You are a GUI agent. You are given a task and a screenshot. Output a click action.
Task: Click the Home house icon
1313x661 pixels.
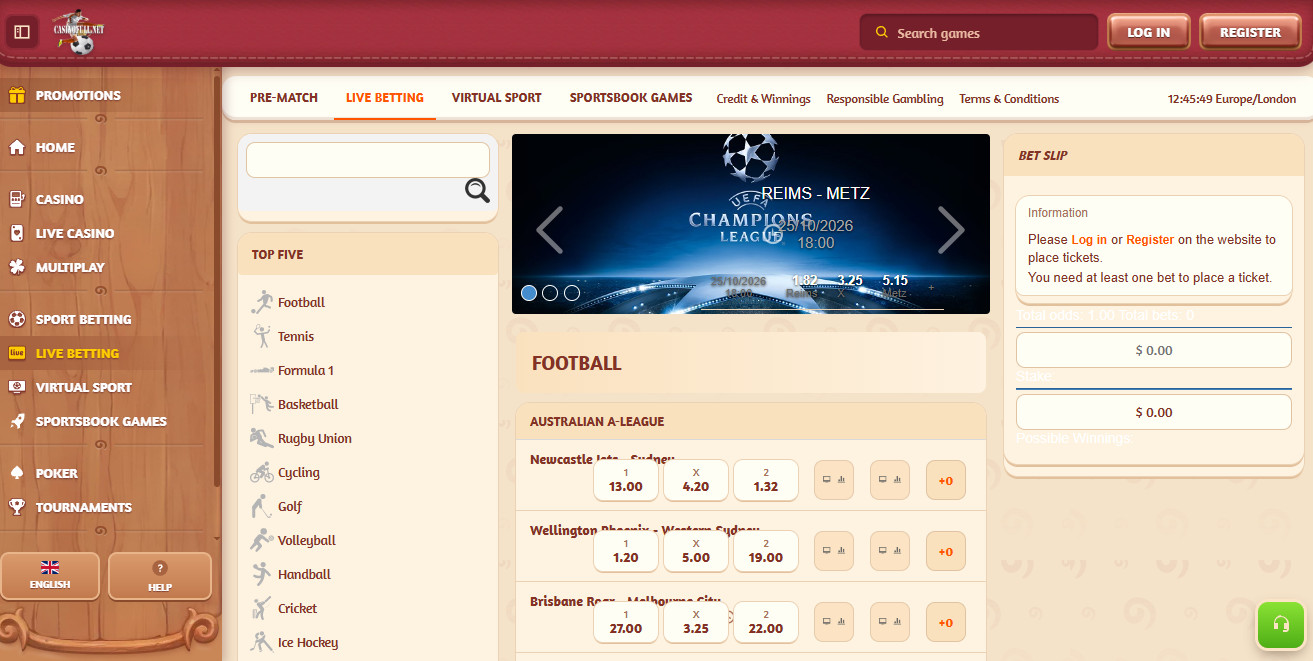tap(16, 147)
